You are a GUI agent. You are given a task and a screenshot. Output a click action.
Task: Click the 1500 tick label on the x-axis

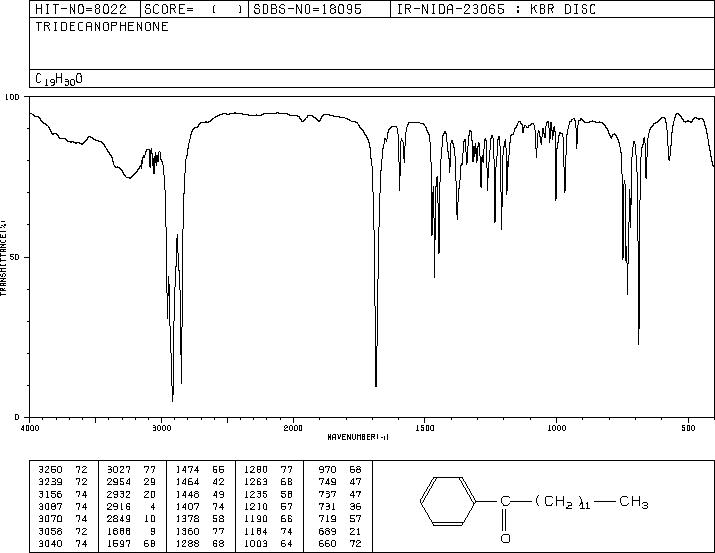coord(425,428)
